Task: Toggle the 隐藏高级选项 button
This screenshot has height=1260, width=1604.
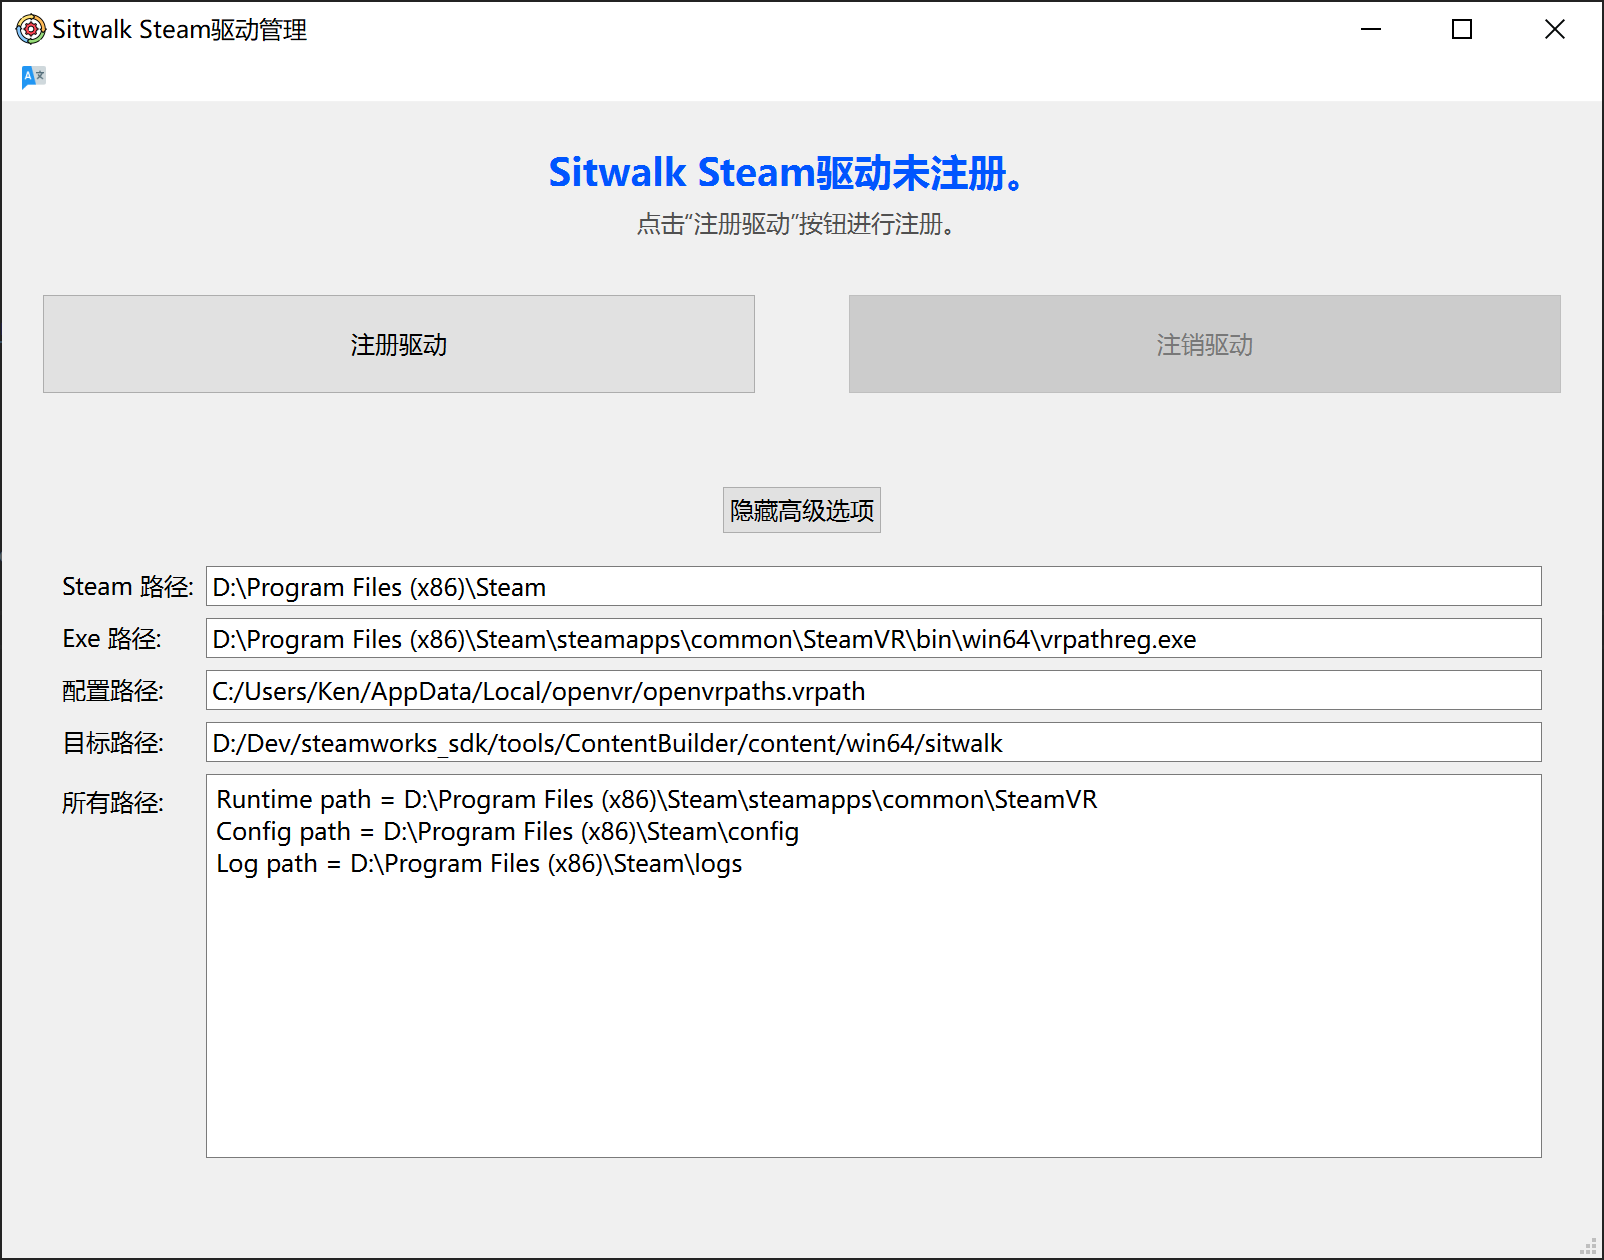Action: [x=802, y=510]
